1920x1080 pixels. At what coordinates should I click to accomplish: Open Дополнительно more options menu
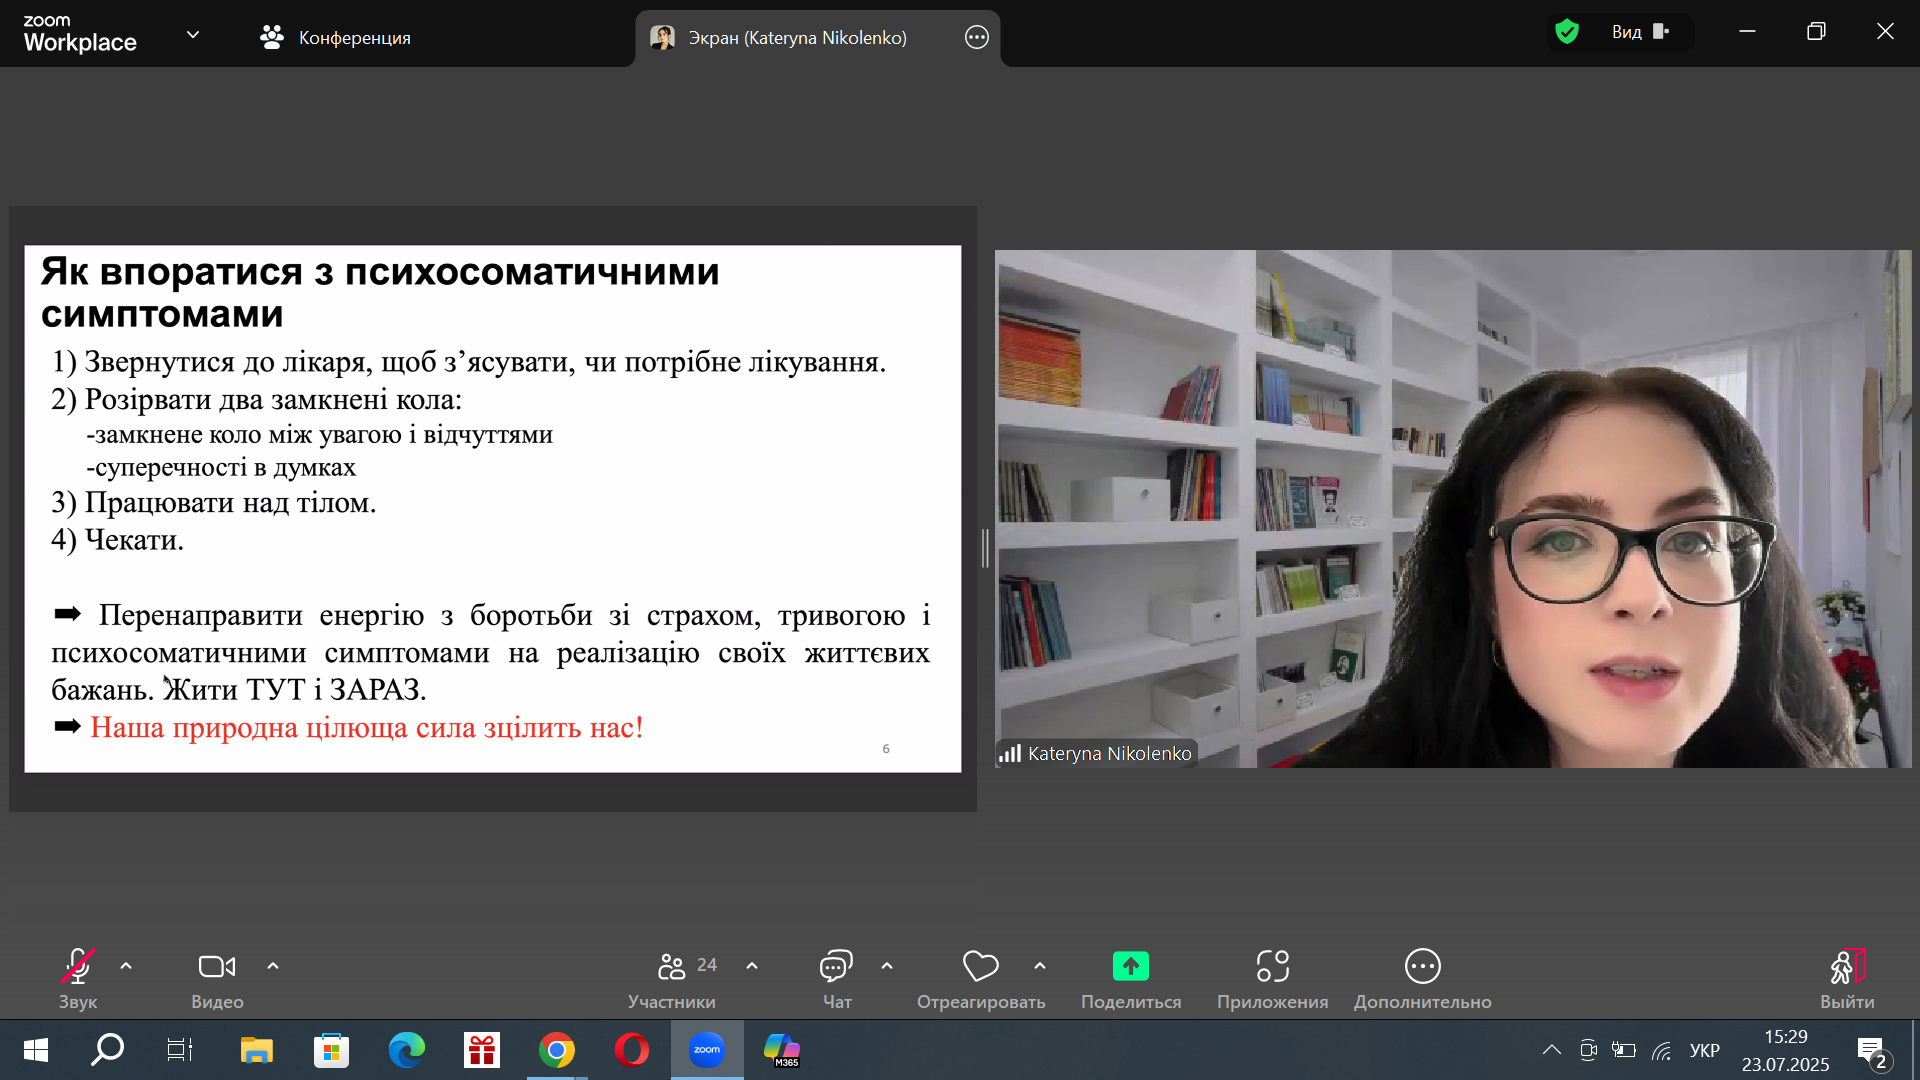coord(1423,979)
